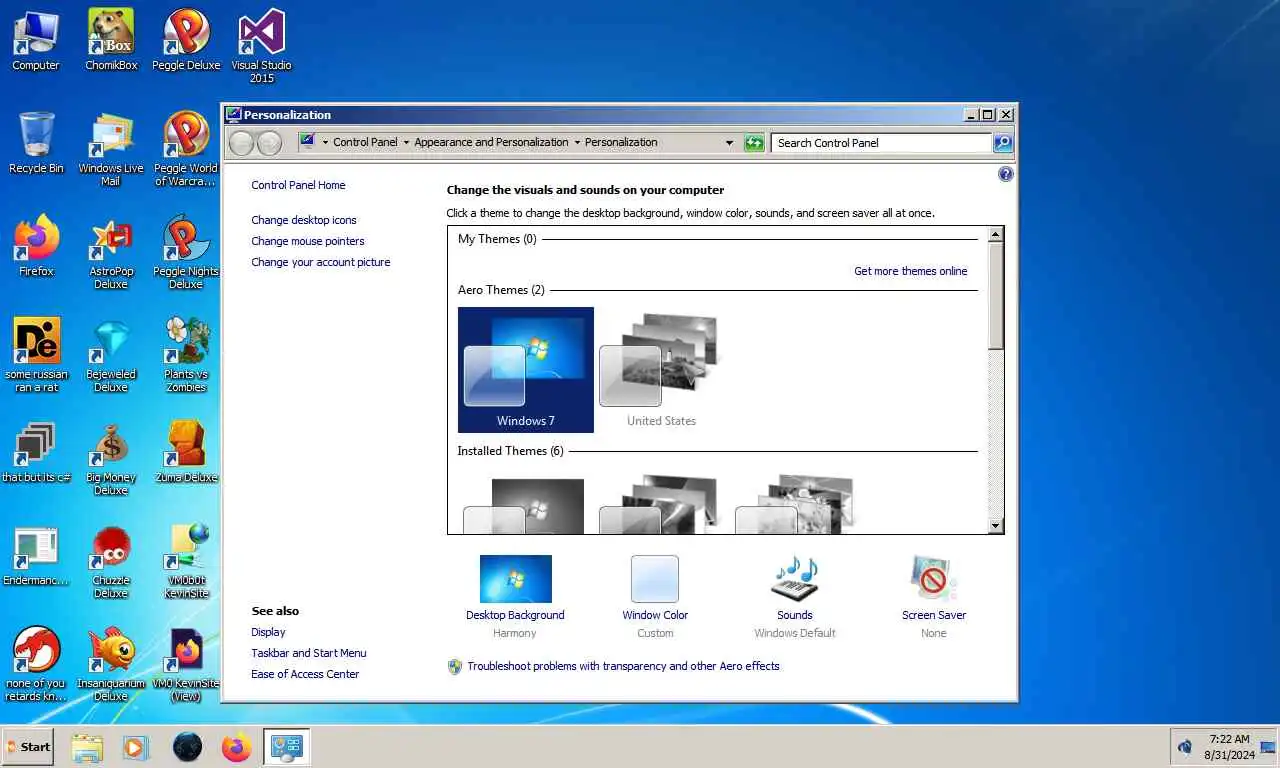Select the Windows Live Mail desktop icon
Viewport: 1280px width, 768px height.
(111, 150)
